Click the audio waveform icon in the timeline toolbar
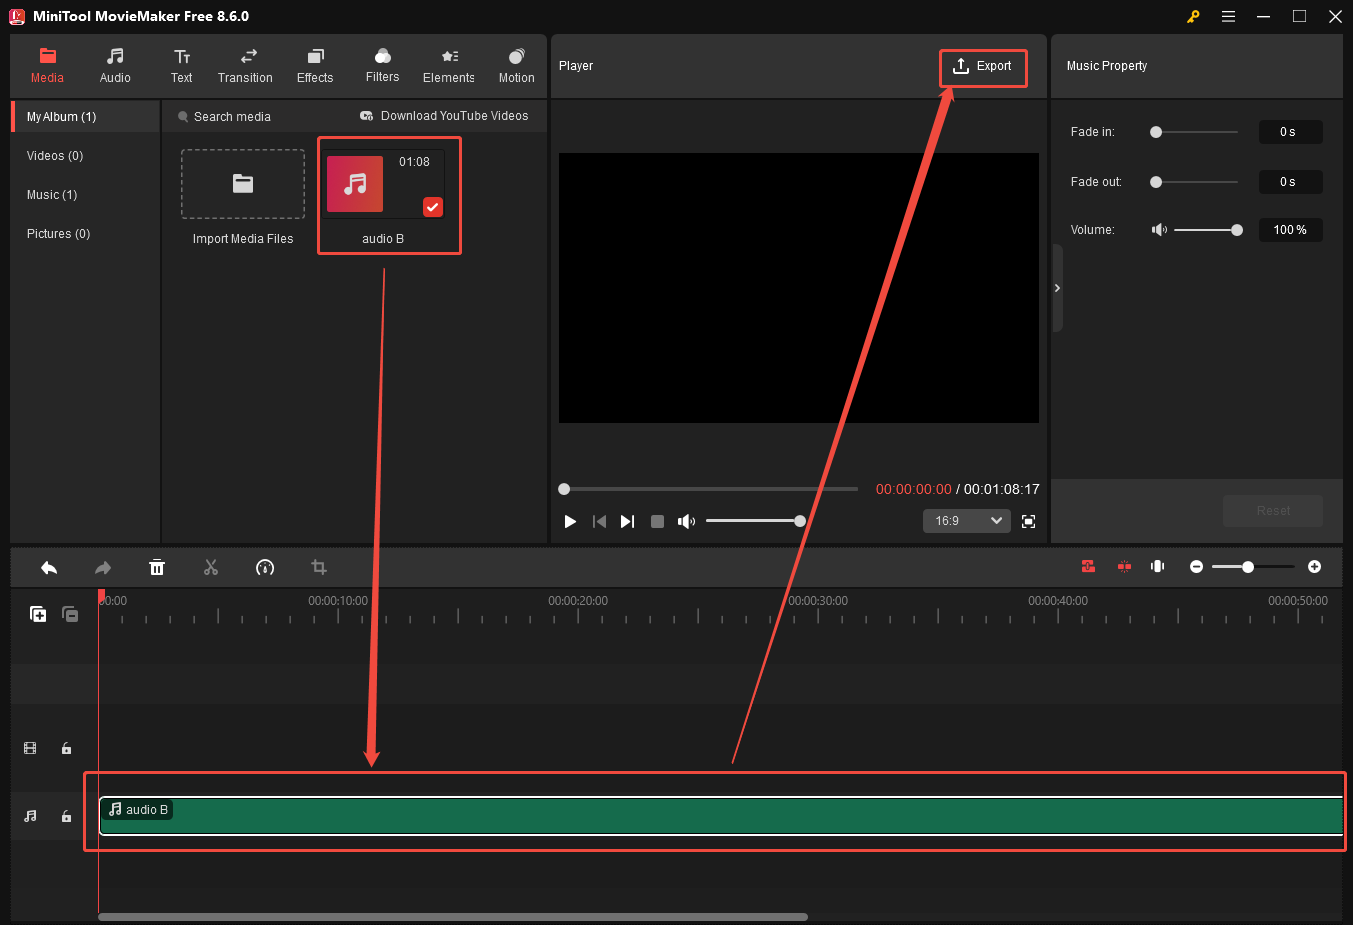The height and width of the screenshot is (925, 1353). 1158,567
